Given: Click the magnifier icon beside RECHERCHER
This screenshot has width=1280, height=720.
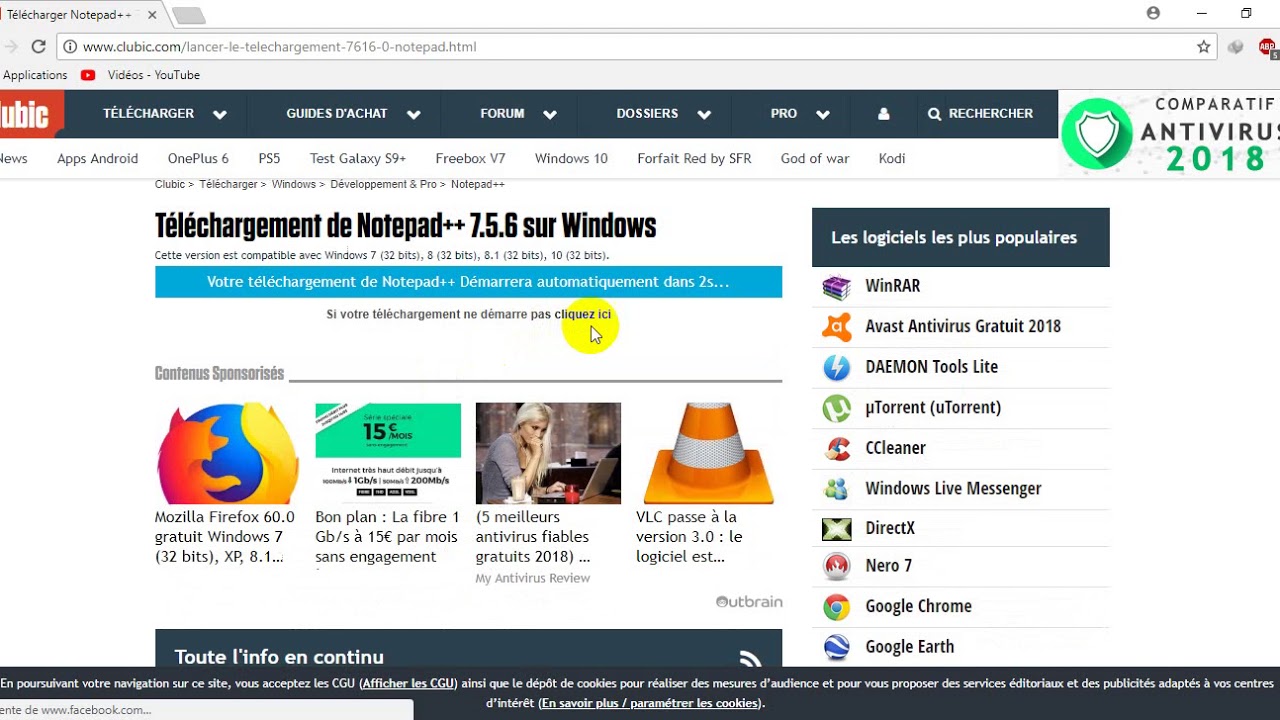Looking at the screenshot, I should coord(934,114).
